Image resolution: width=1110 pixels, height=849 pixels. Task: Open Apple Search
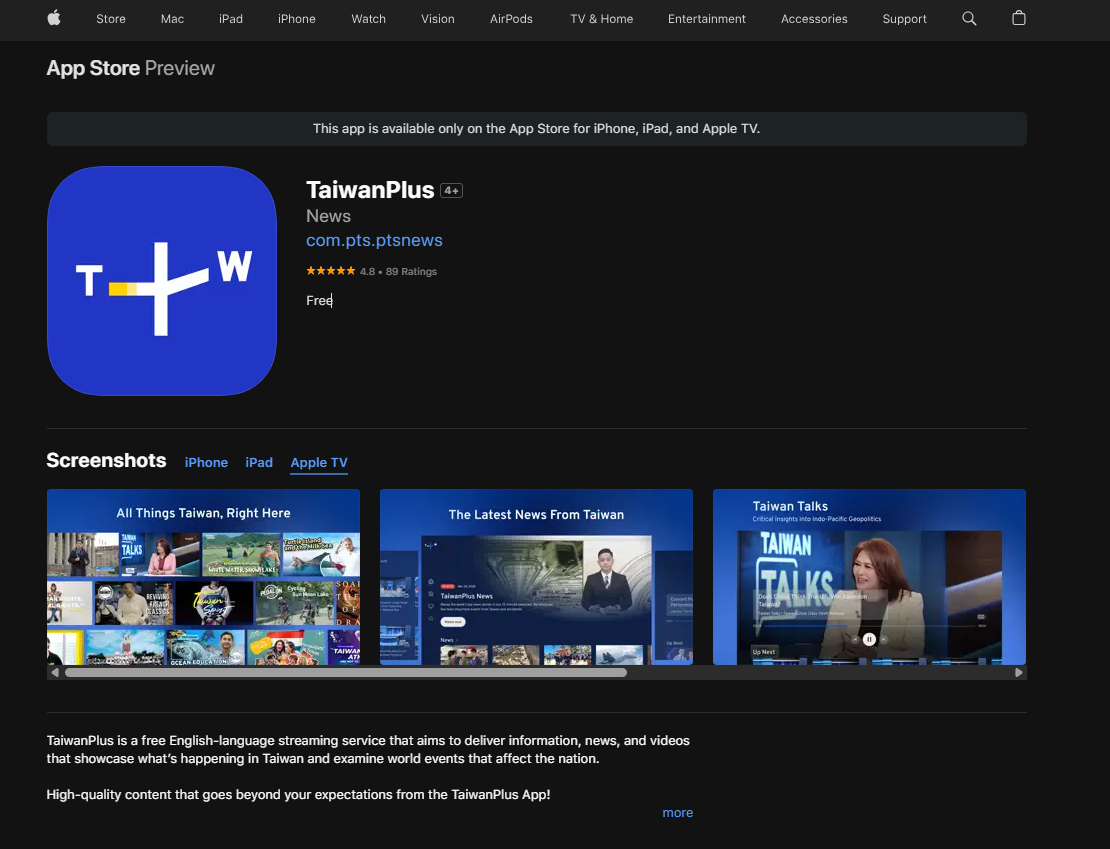pyautogui.click(x=968, y=18)
